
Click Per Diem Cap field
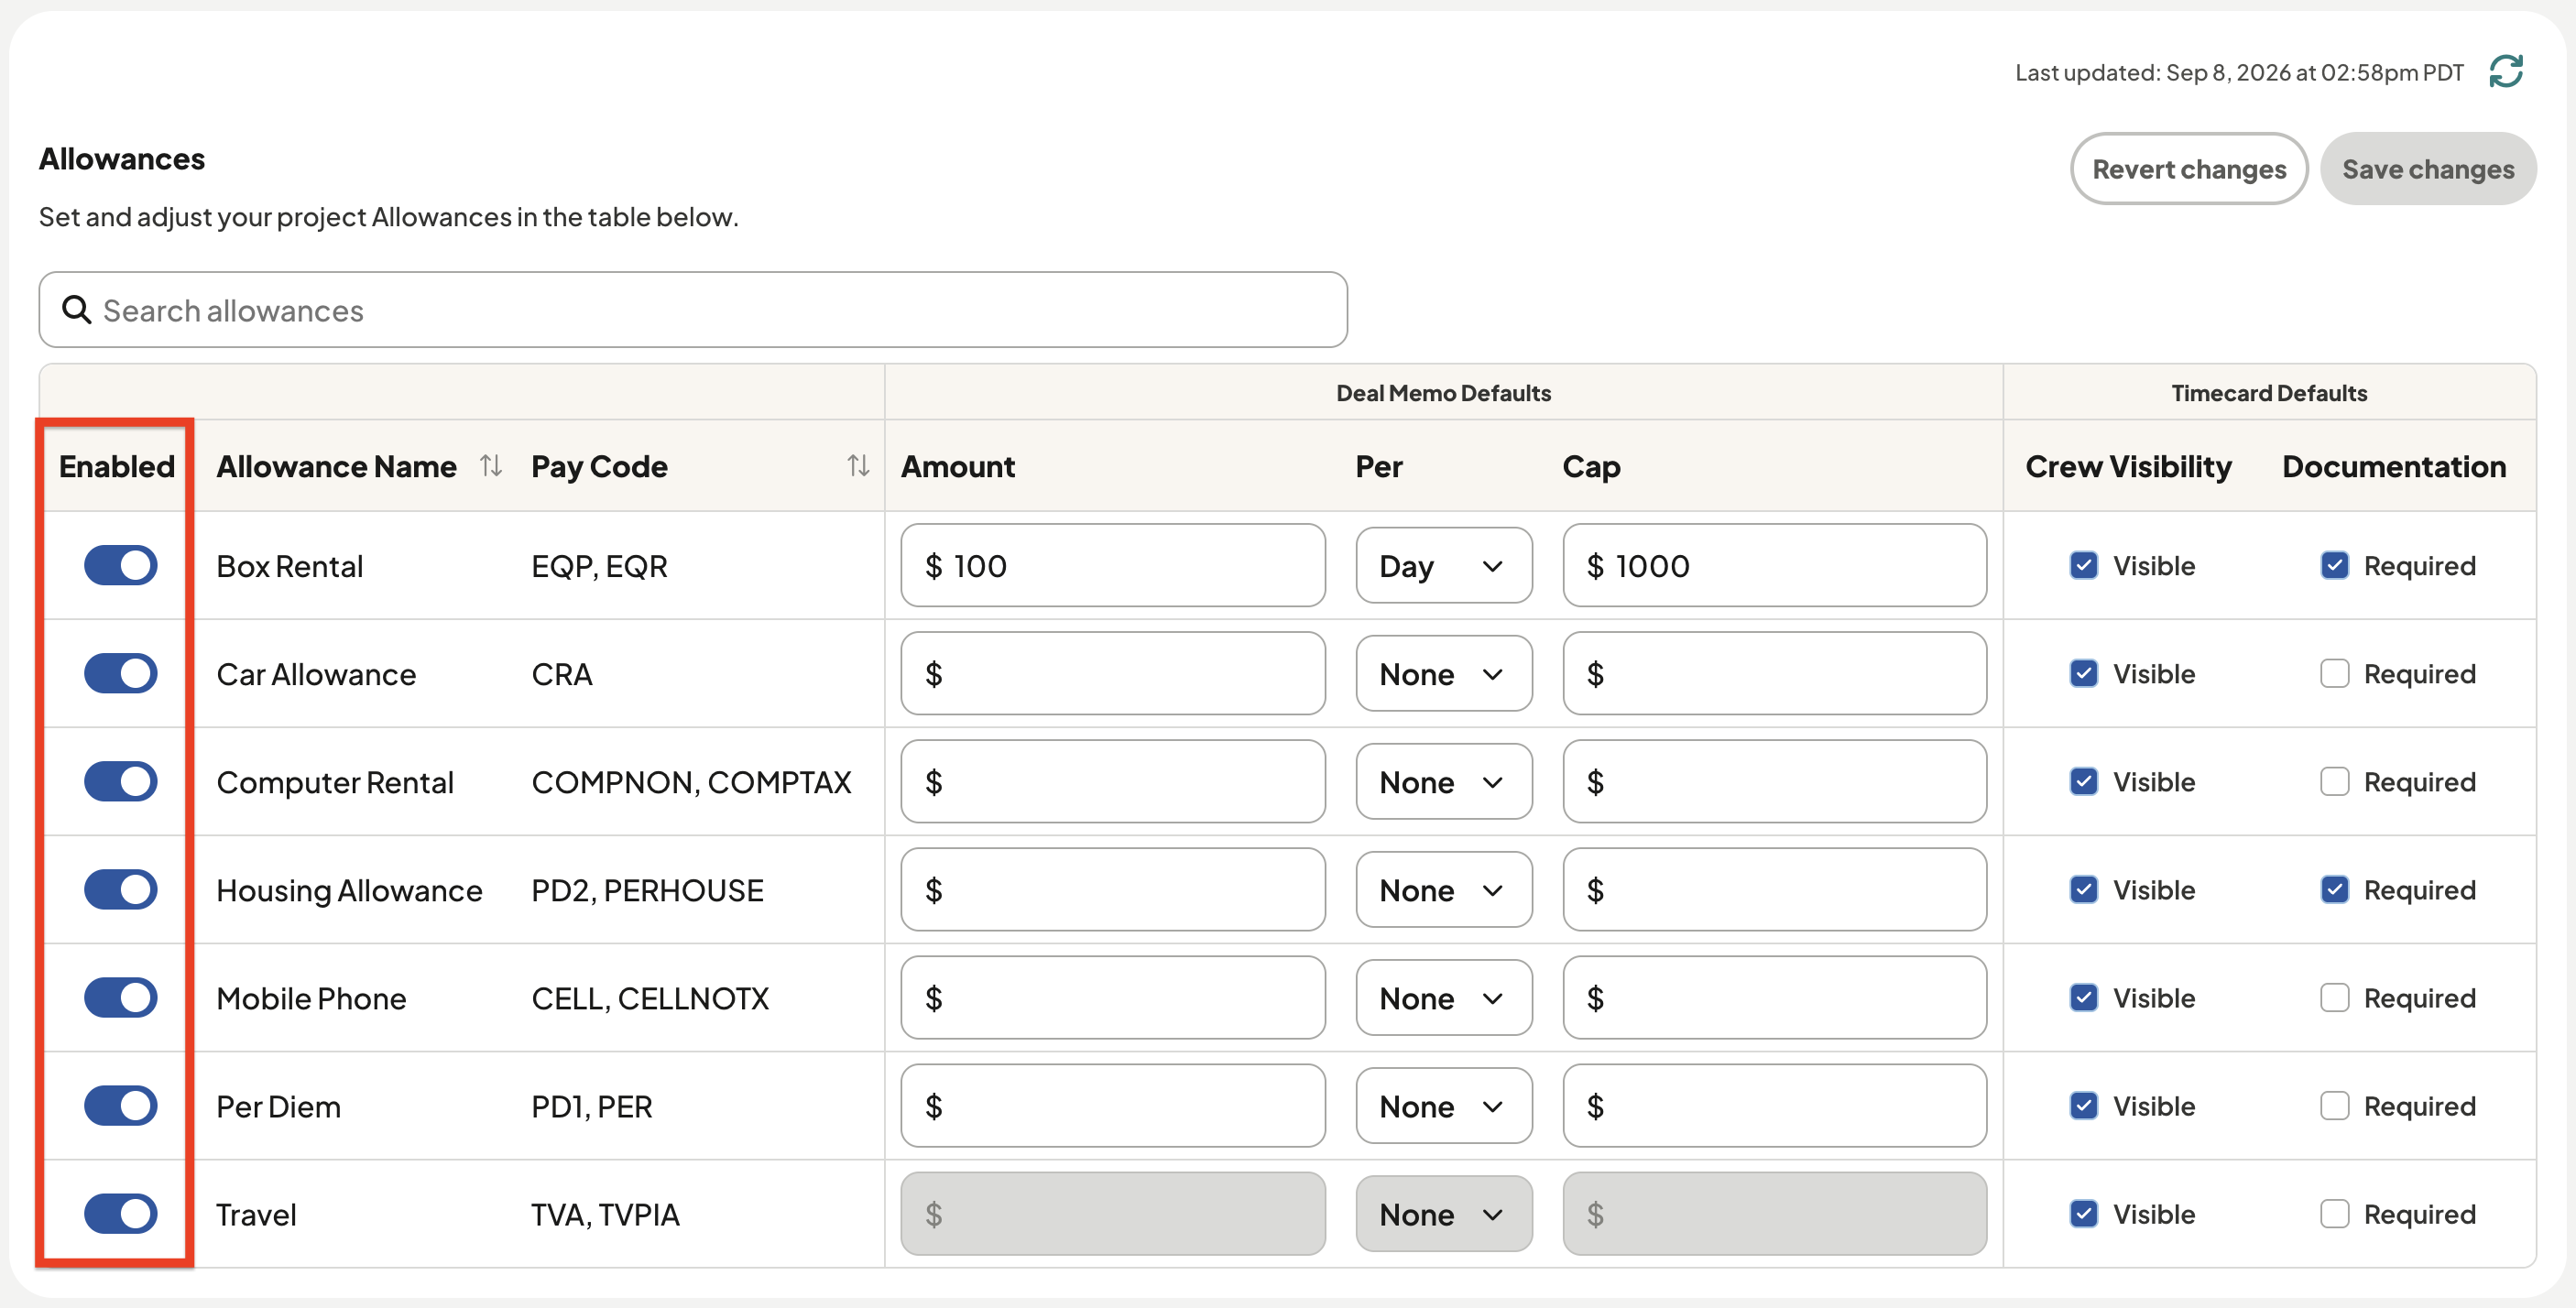pyautogui.click(x=1775, y=1105)
